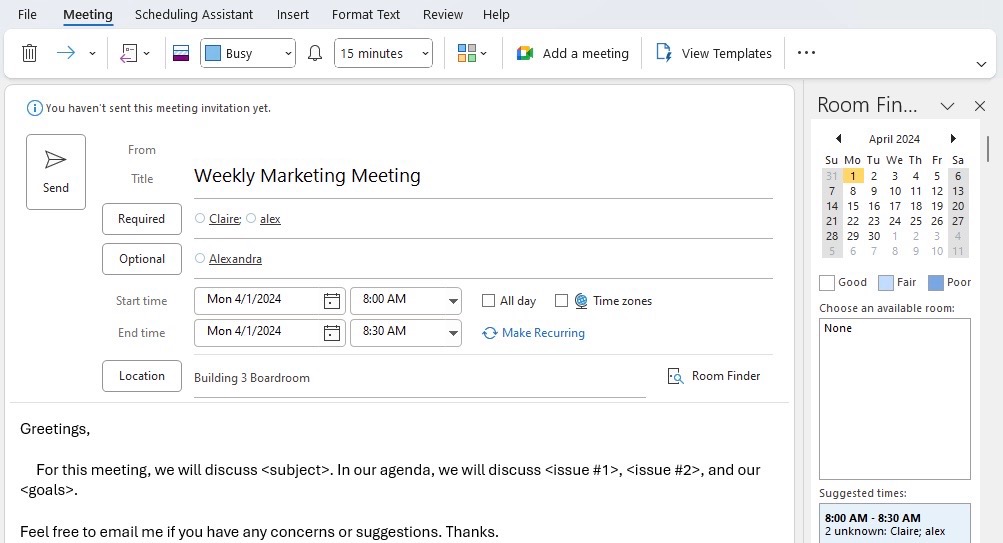This screenshot has width=1003, height=543.
Task: Switch to the Meeting tab
Action: (x=88, y=14)
